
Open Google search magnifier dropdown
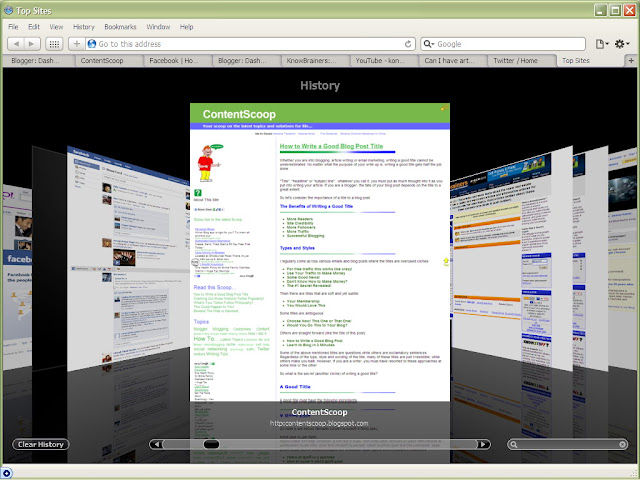(429, 44)
